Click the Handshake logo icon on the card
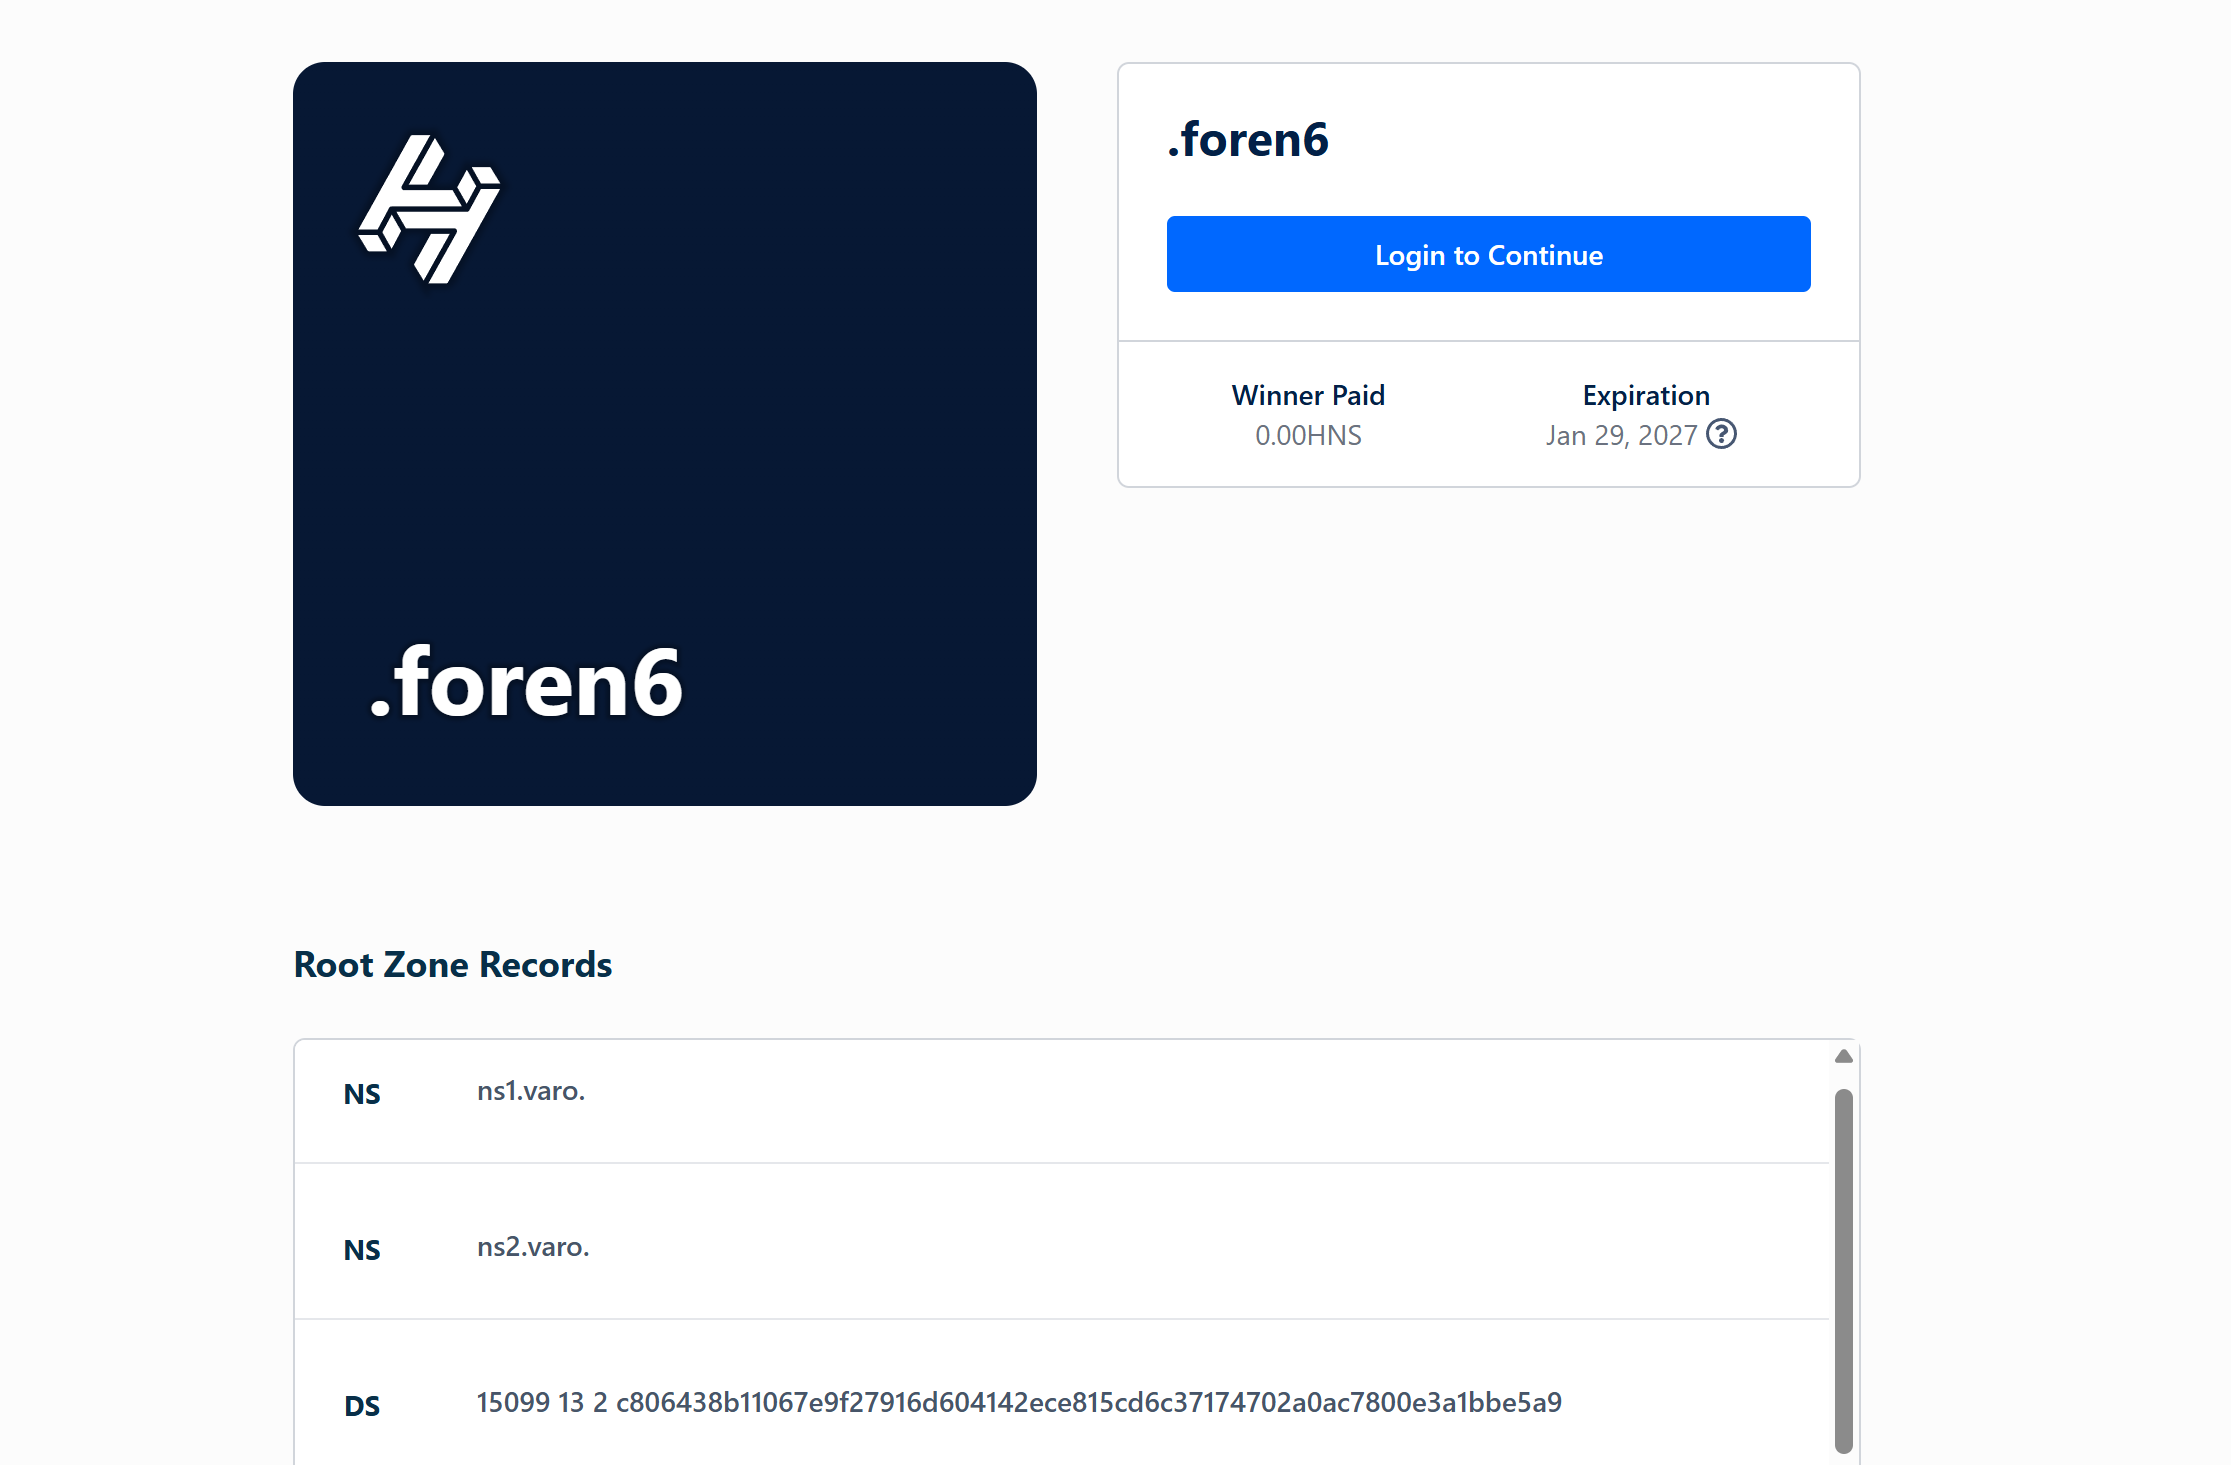Viewport: 2231px width, 1465px height. [x=430, y=209]
